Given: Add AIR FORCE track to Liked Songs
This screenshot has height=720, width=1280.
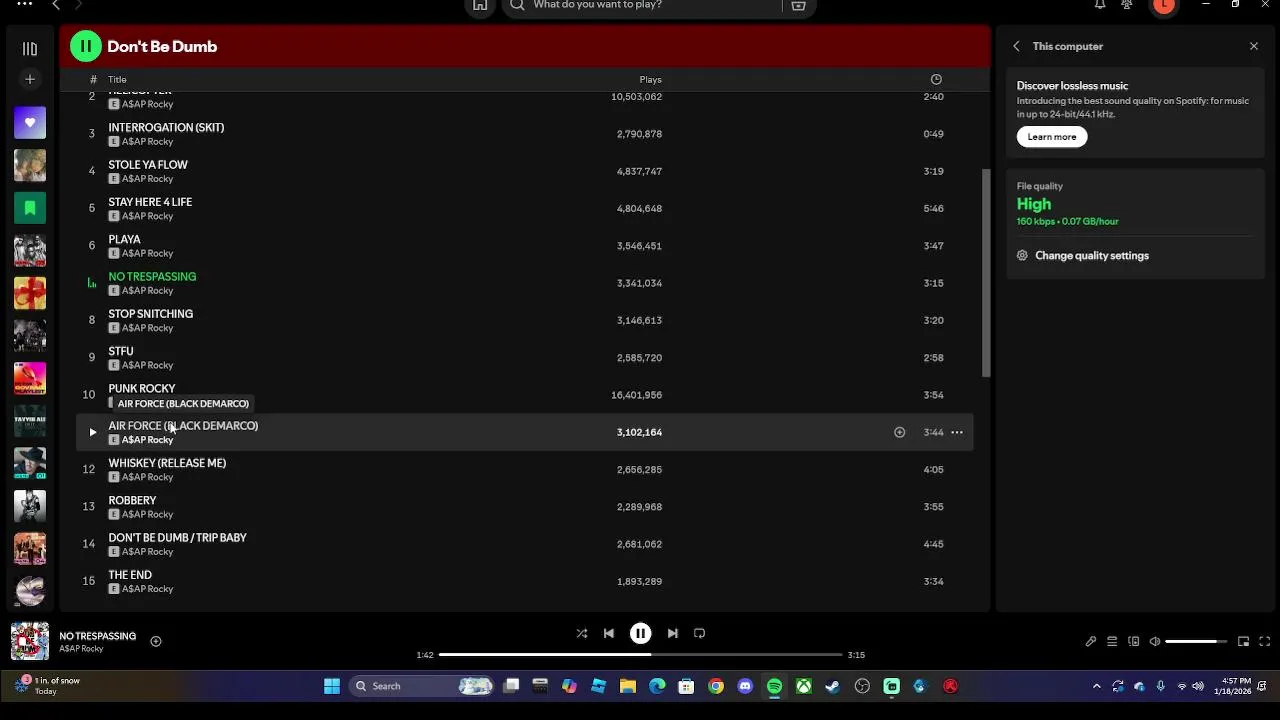Looking at the screenshot, I should tap(899, 432).
